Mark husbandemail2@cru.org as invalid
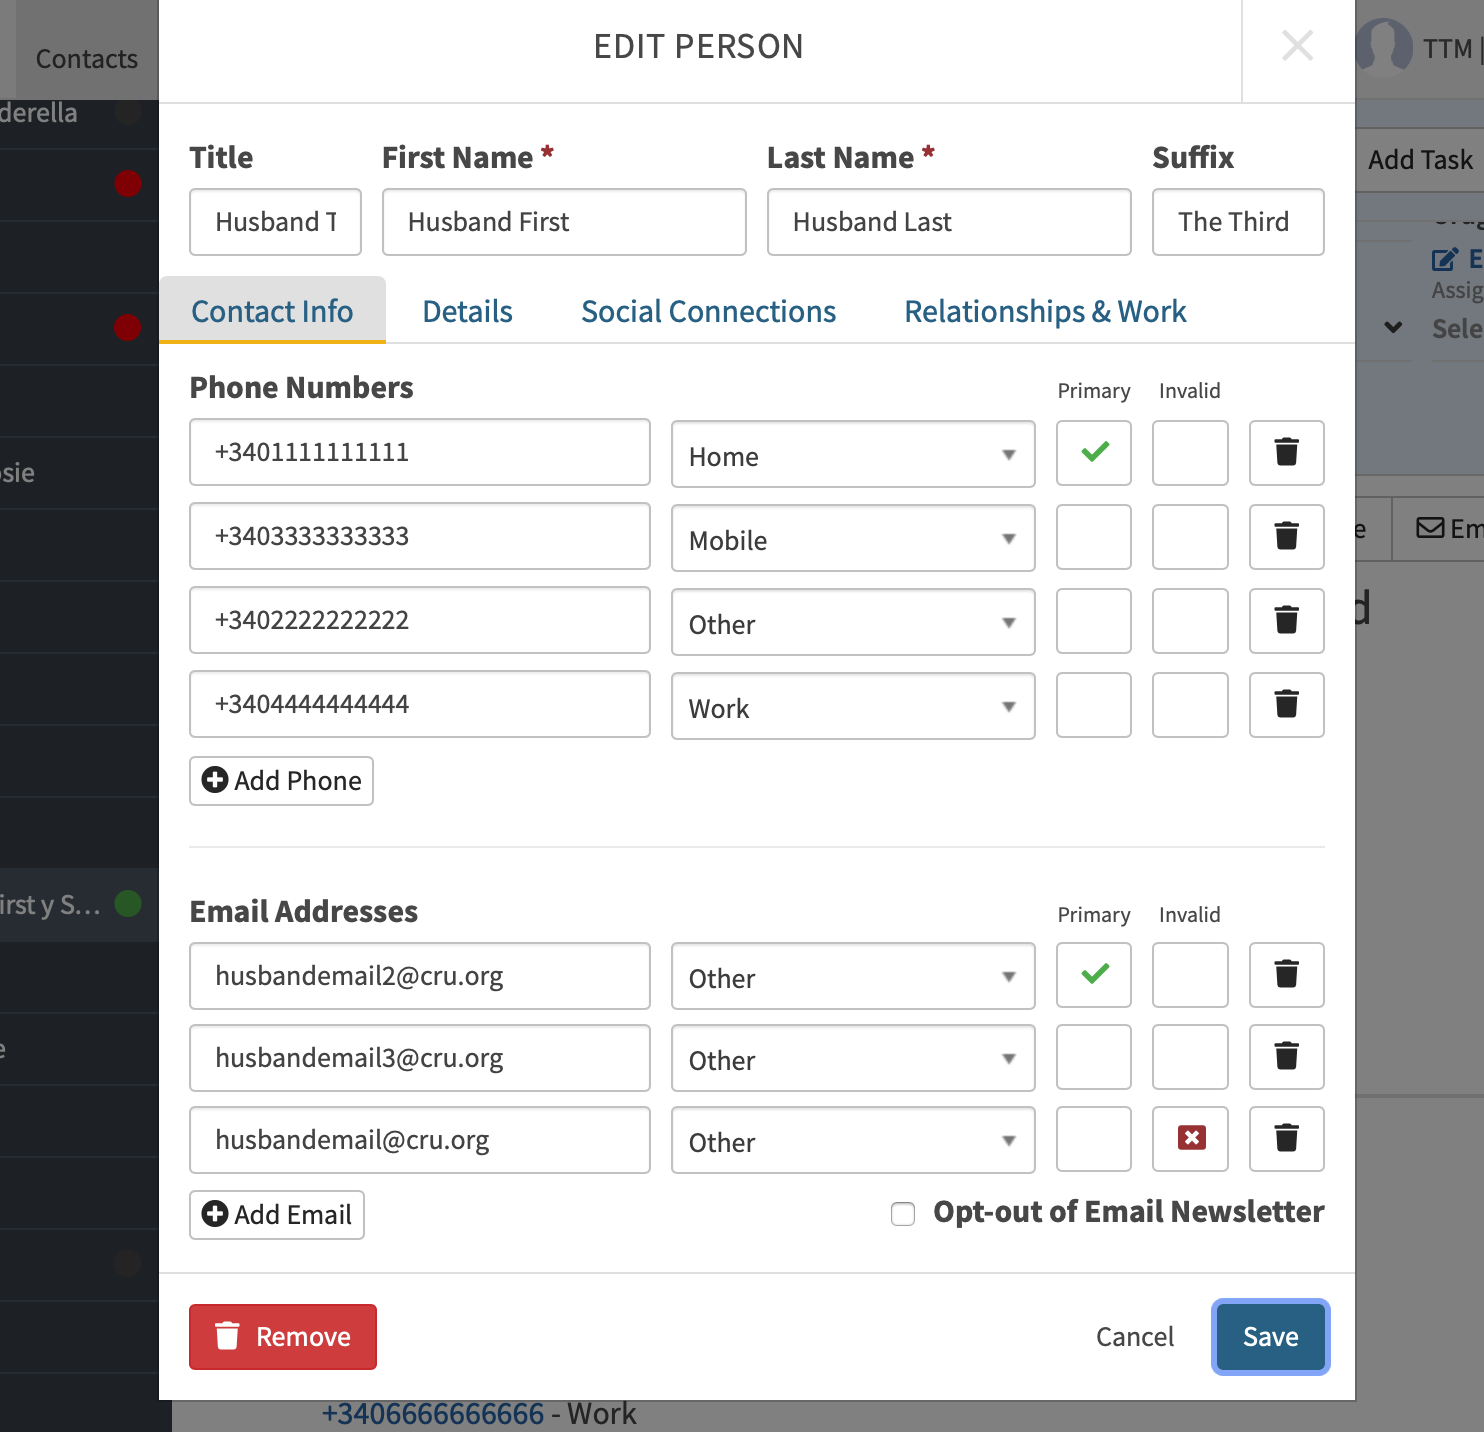 [x=1190, y=975]
